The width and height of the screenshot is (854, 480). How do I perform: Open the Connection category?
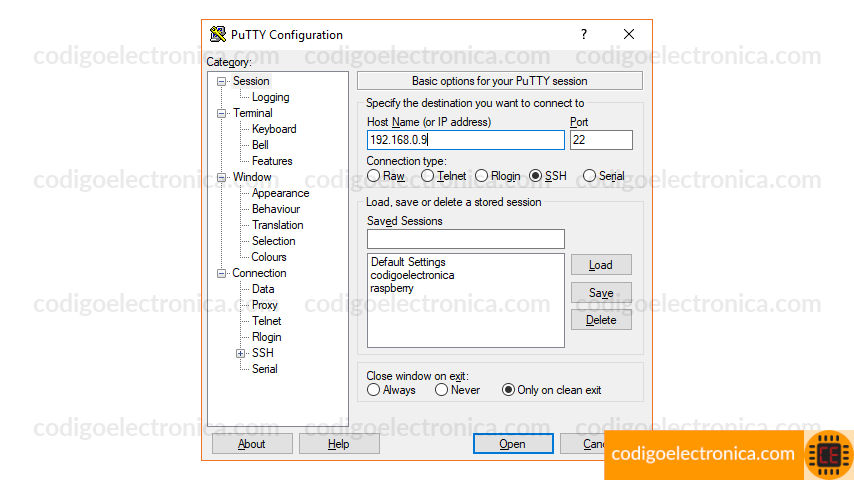pos(259,273)
